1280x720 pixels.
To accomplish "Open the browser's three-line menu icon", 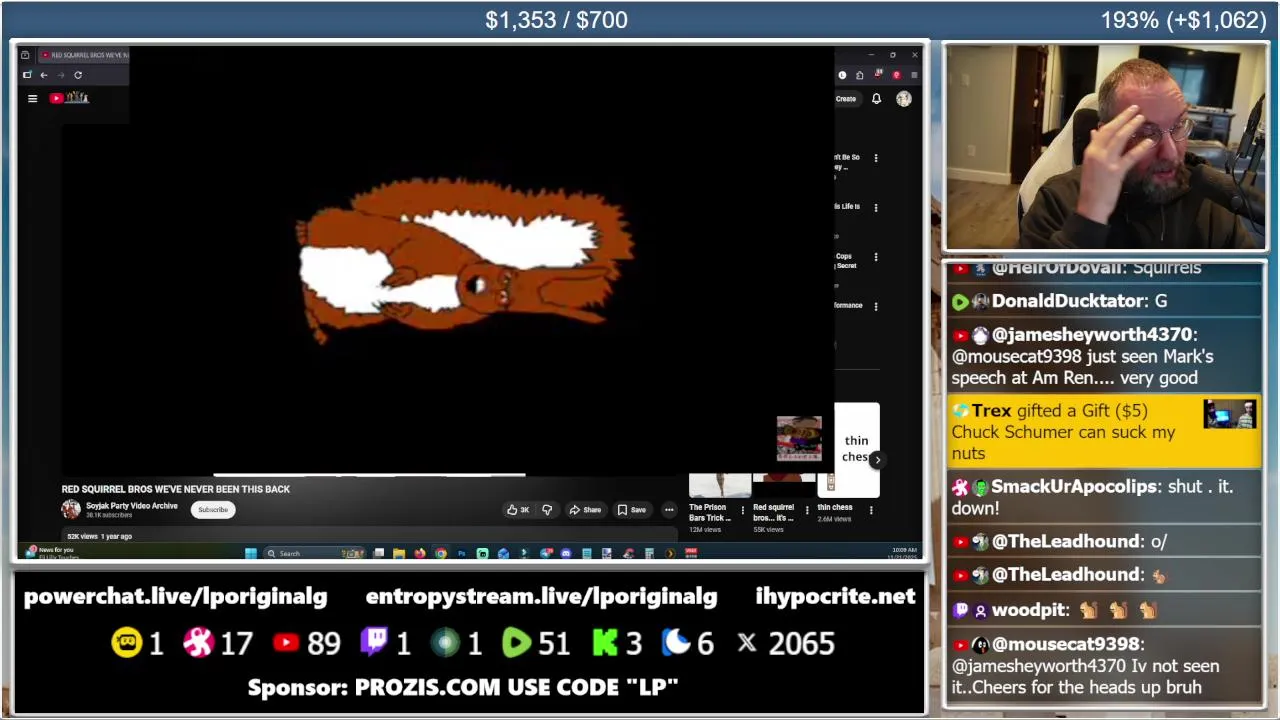I will (914, 75).
